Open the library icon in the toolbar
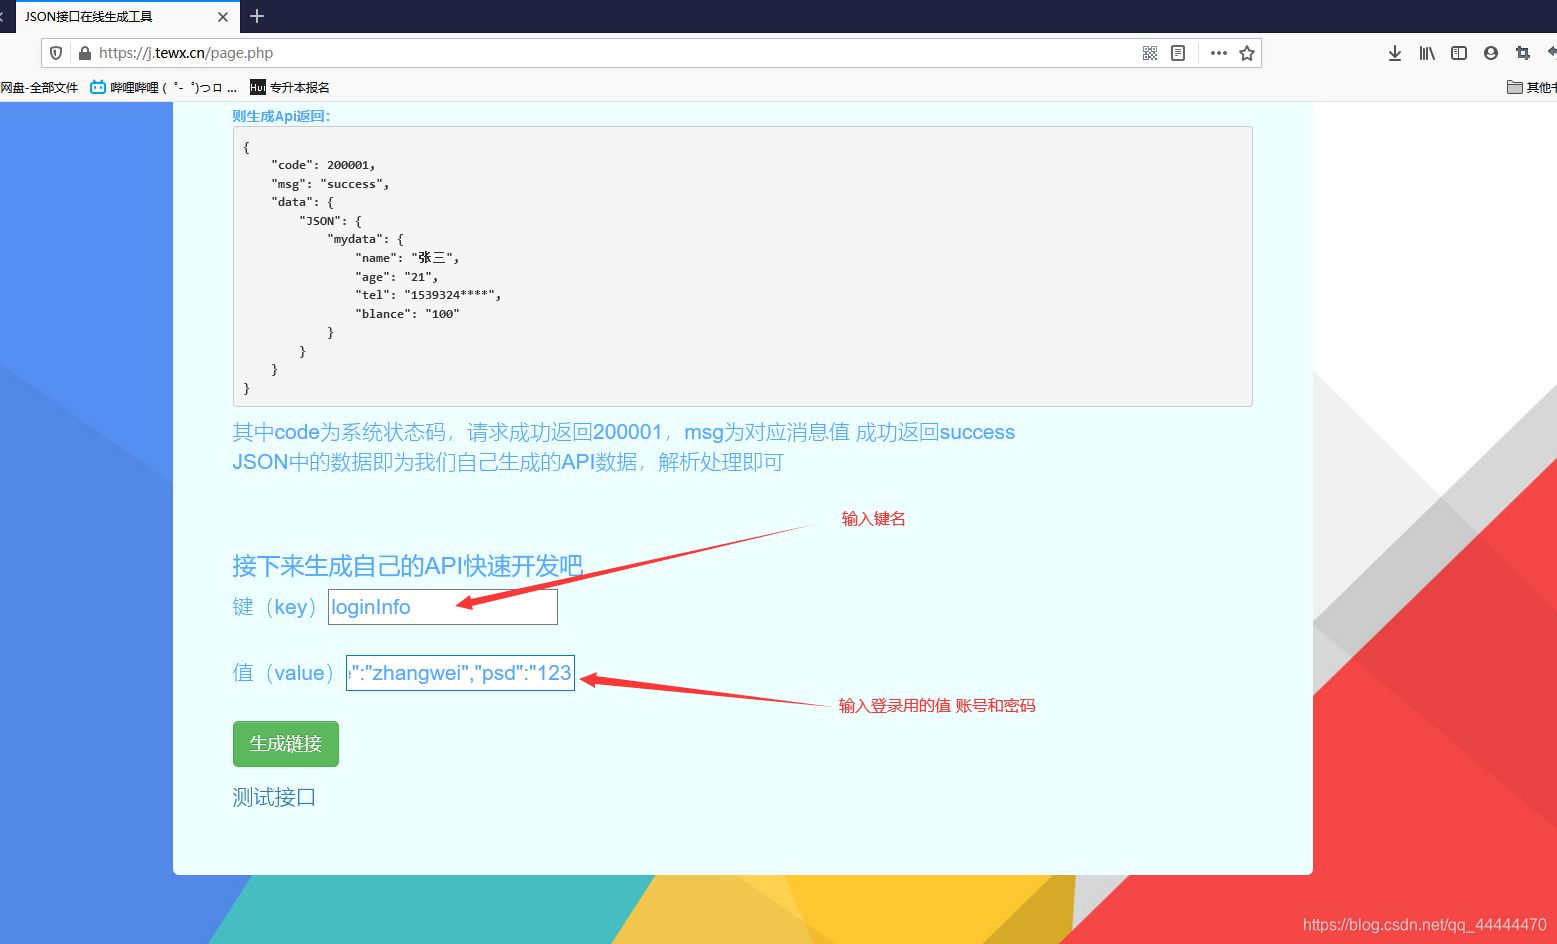The height and width of the screenshot is (944, 1557). click(1427, 53)
